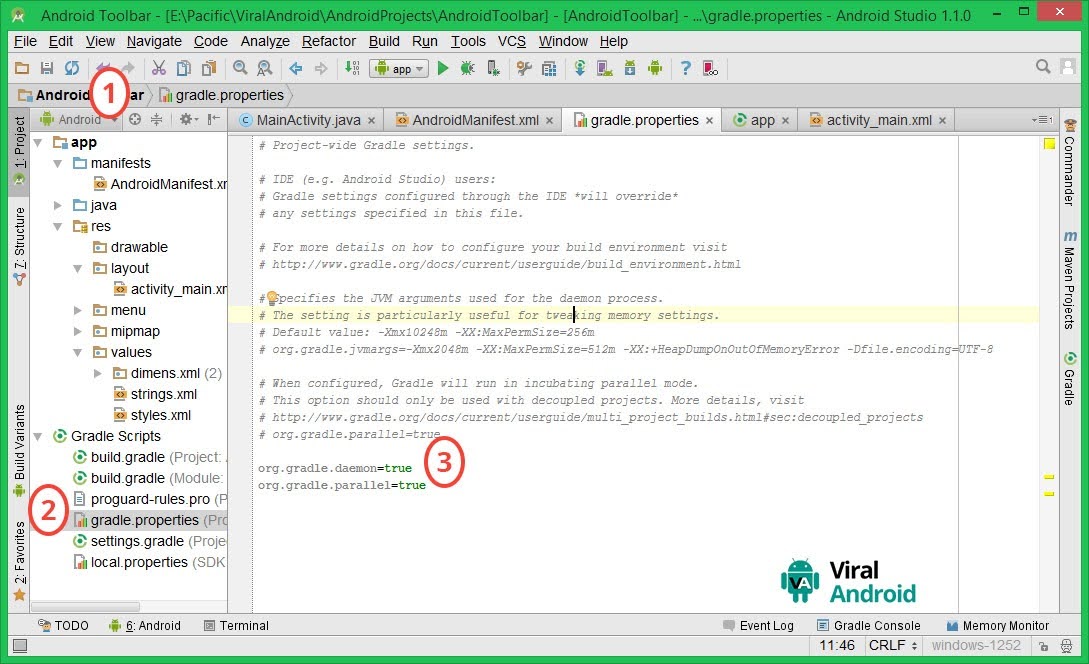Expand the mipmap folder
The width and height of the screenshot is (1089, 664).
[x=78, y=331]
